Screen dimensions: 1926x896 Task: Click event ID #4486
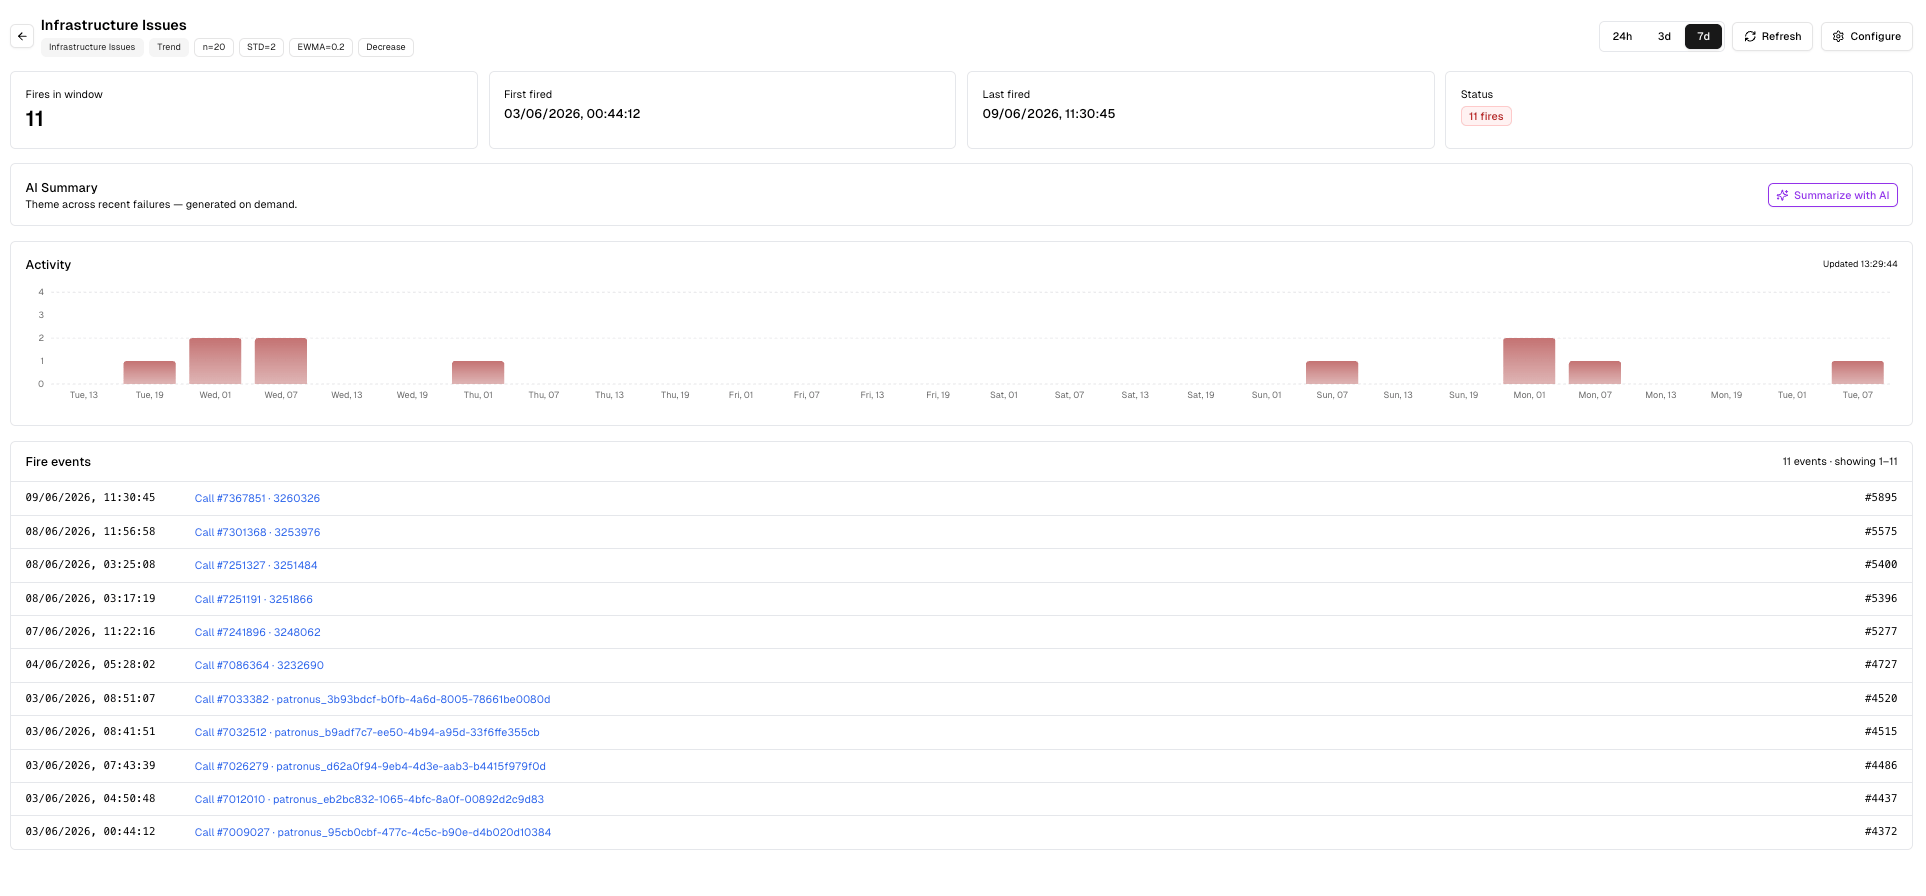click(1881, 766)
